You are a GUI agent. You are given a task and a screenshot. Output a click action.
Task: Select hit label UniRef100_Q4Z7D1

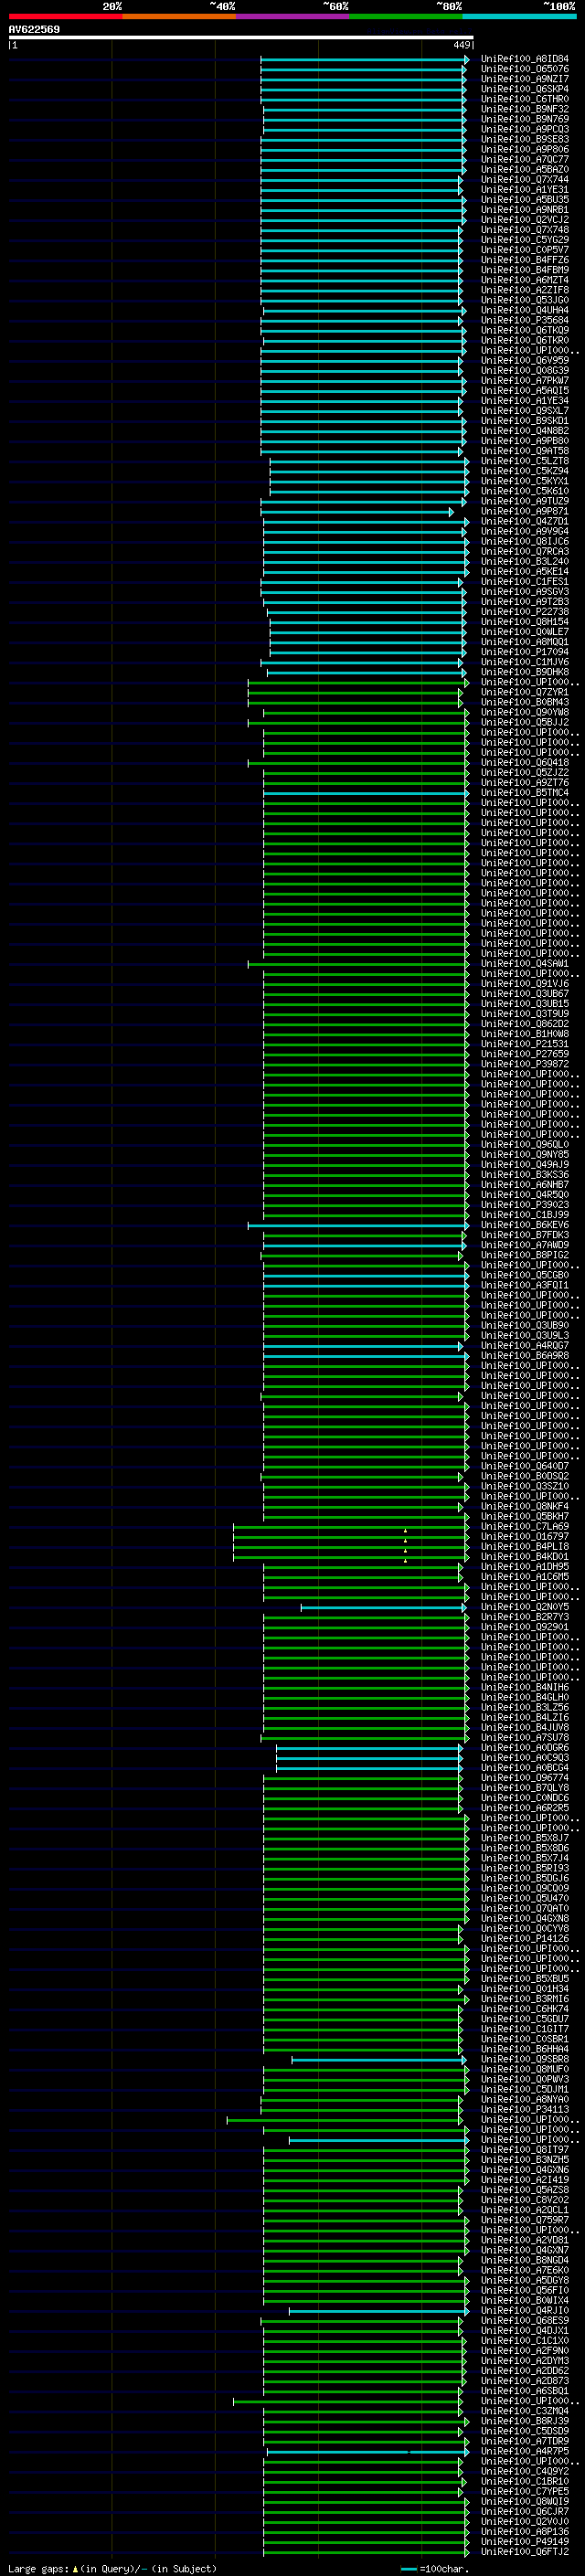525,521
